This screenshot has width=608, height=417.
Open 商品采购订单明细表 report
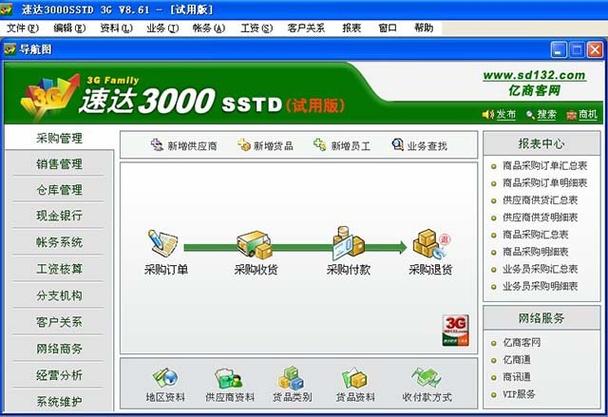544,183
